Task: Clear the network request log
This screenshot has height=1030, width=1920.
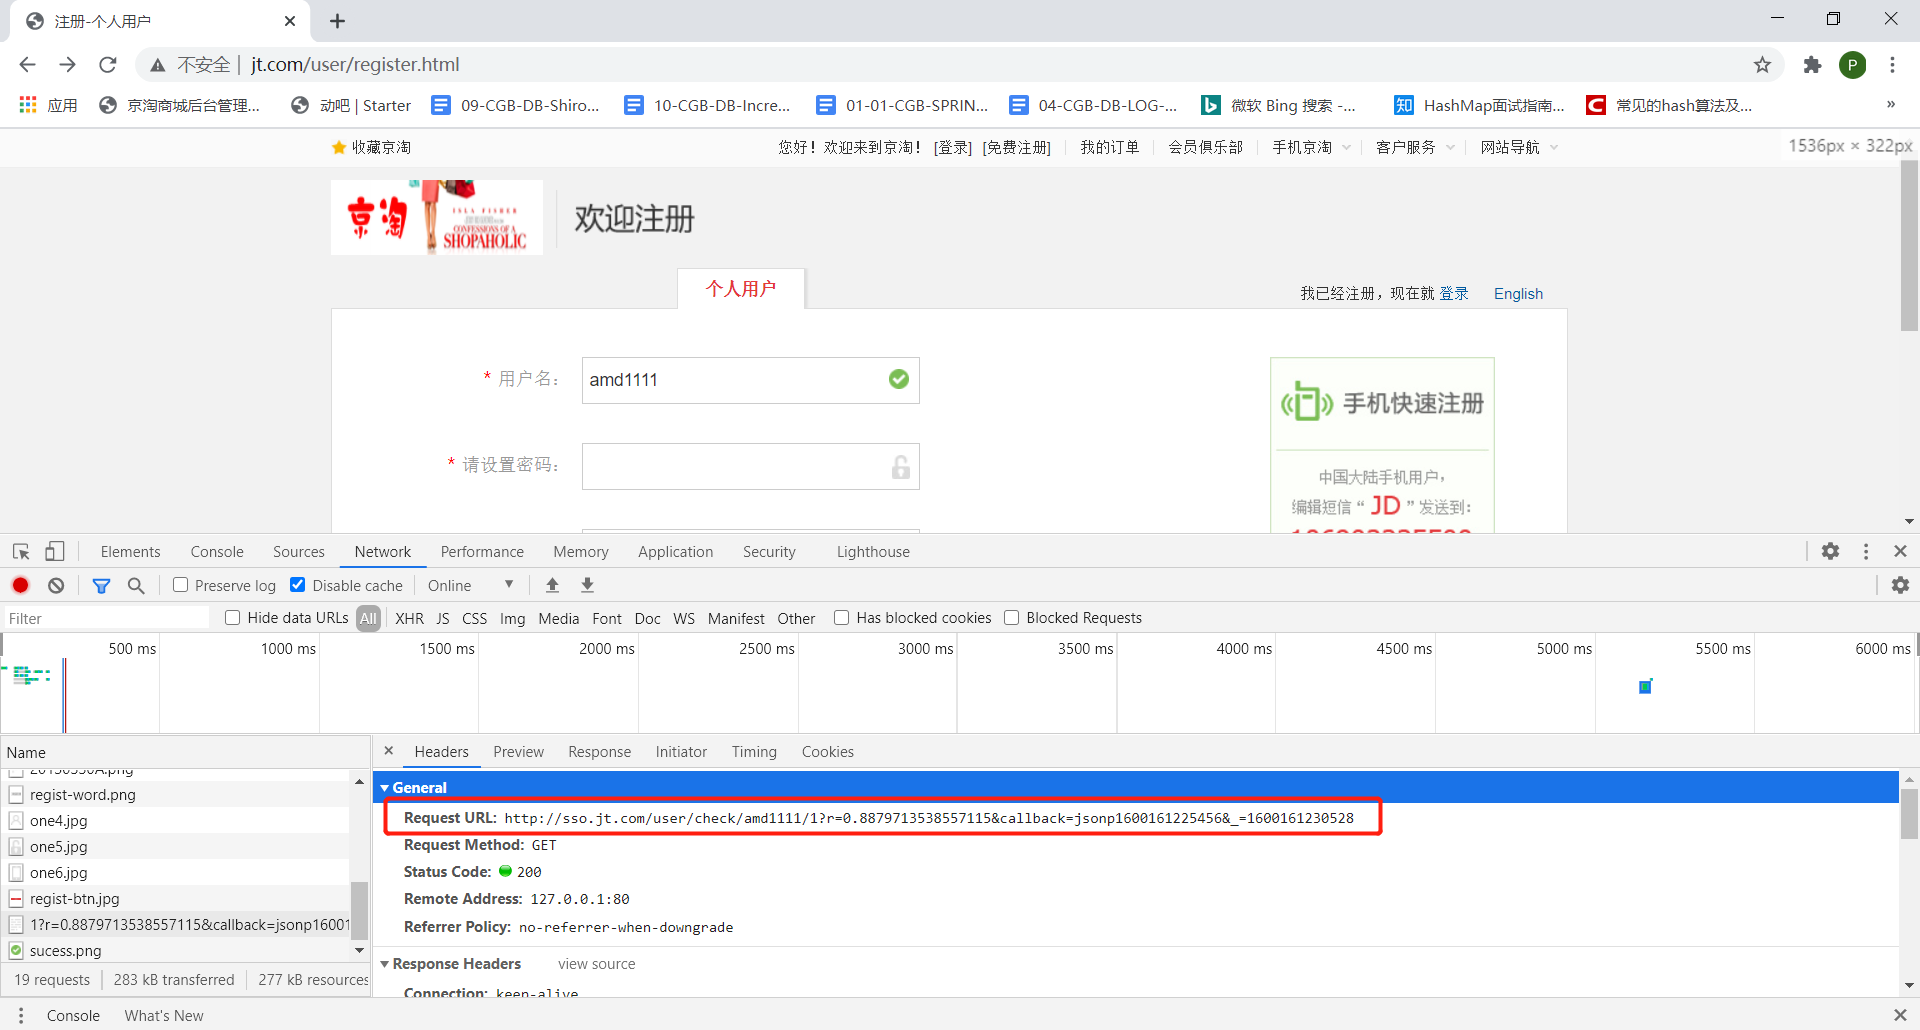Action: [56, 585]
